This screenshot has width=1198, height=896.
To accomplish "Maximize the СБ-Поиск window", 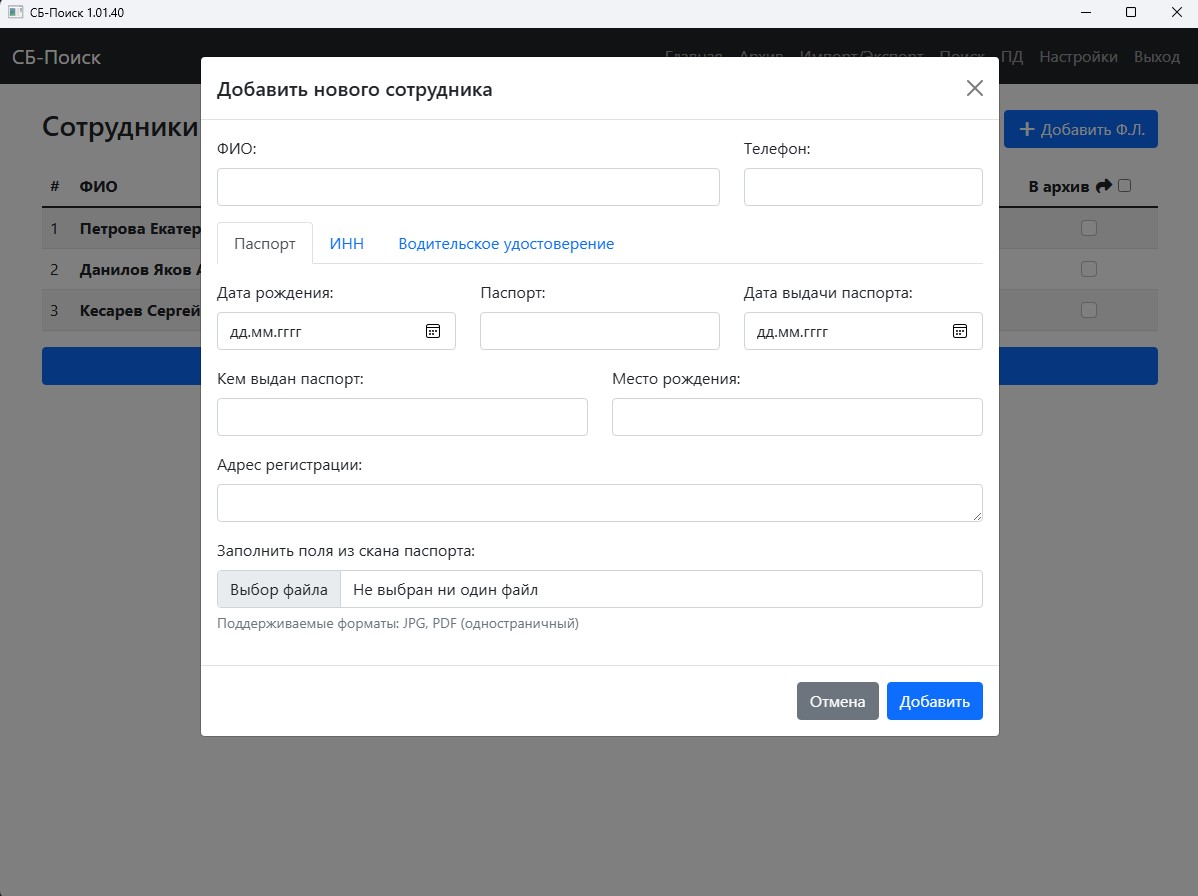I will tap(1131, 13).
